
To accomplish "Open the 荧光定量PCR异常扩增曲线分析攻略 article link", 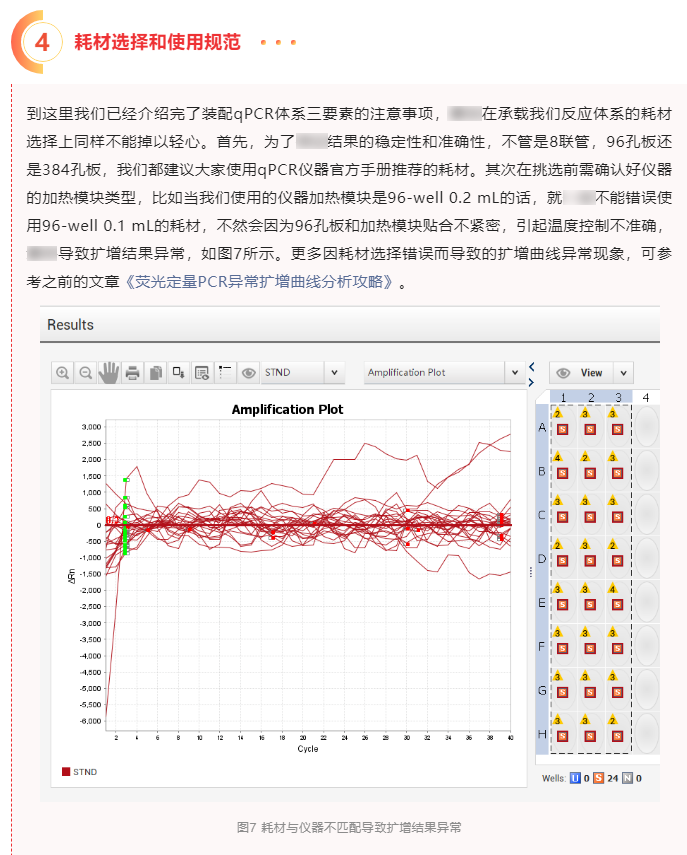I will pyautogui.click(x=262, y=283).
